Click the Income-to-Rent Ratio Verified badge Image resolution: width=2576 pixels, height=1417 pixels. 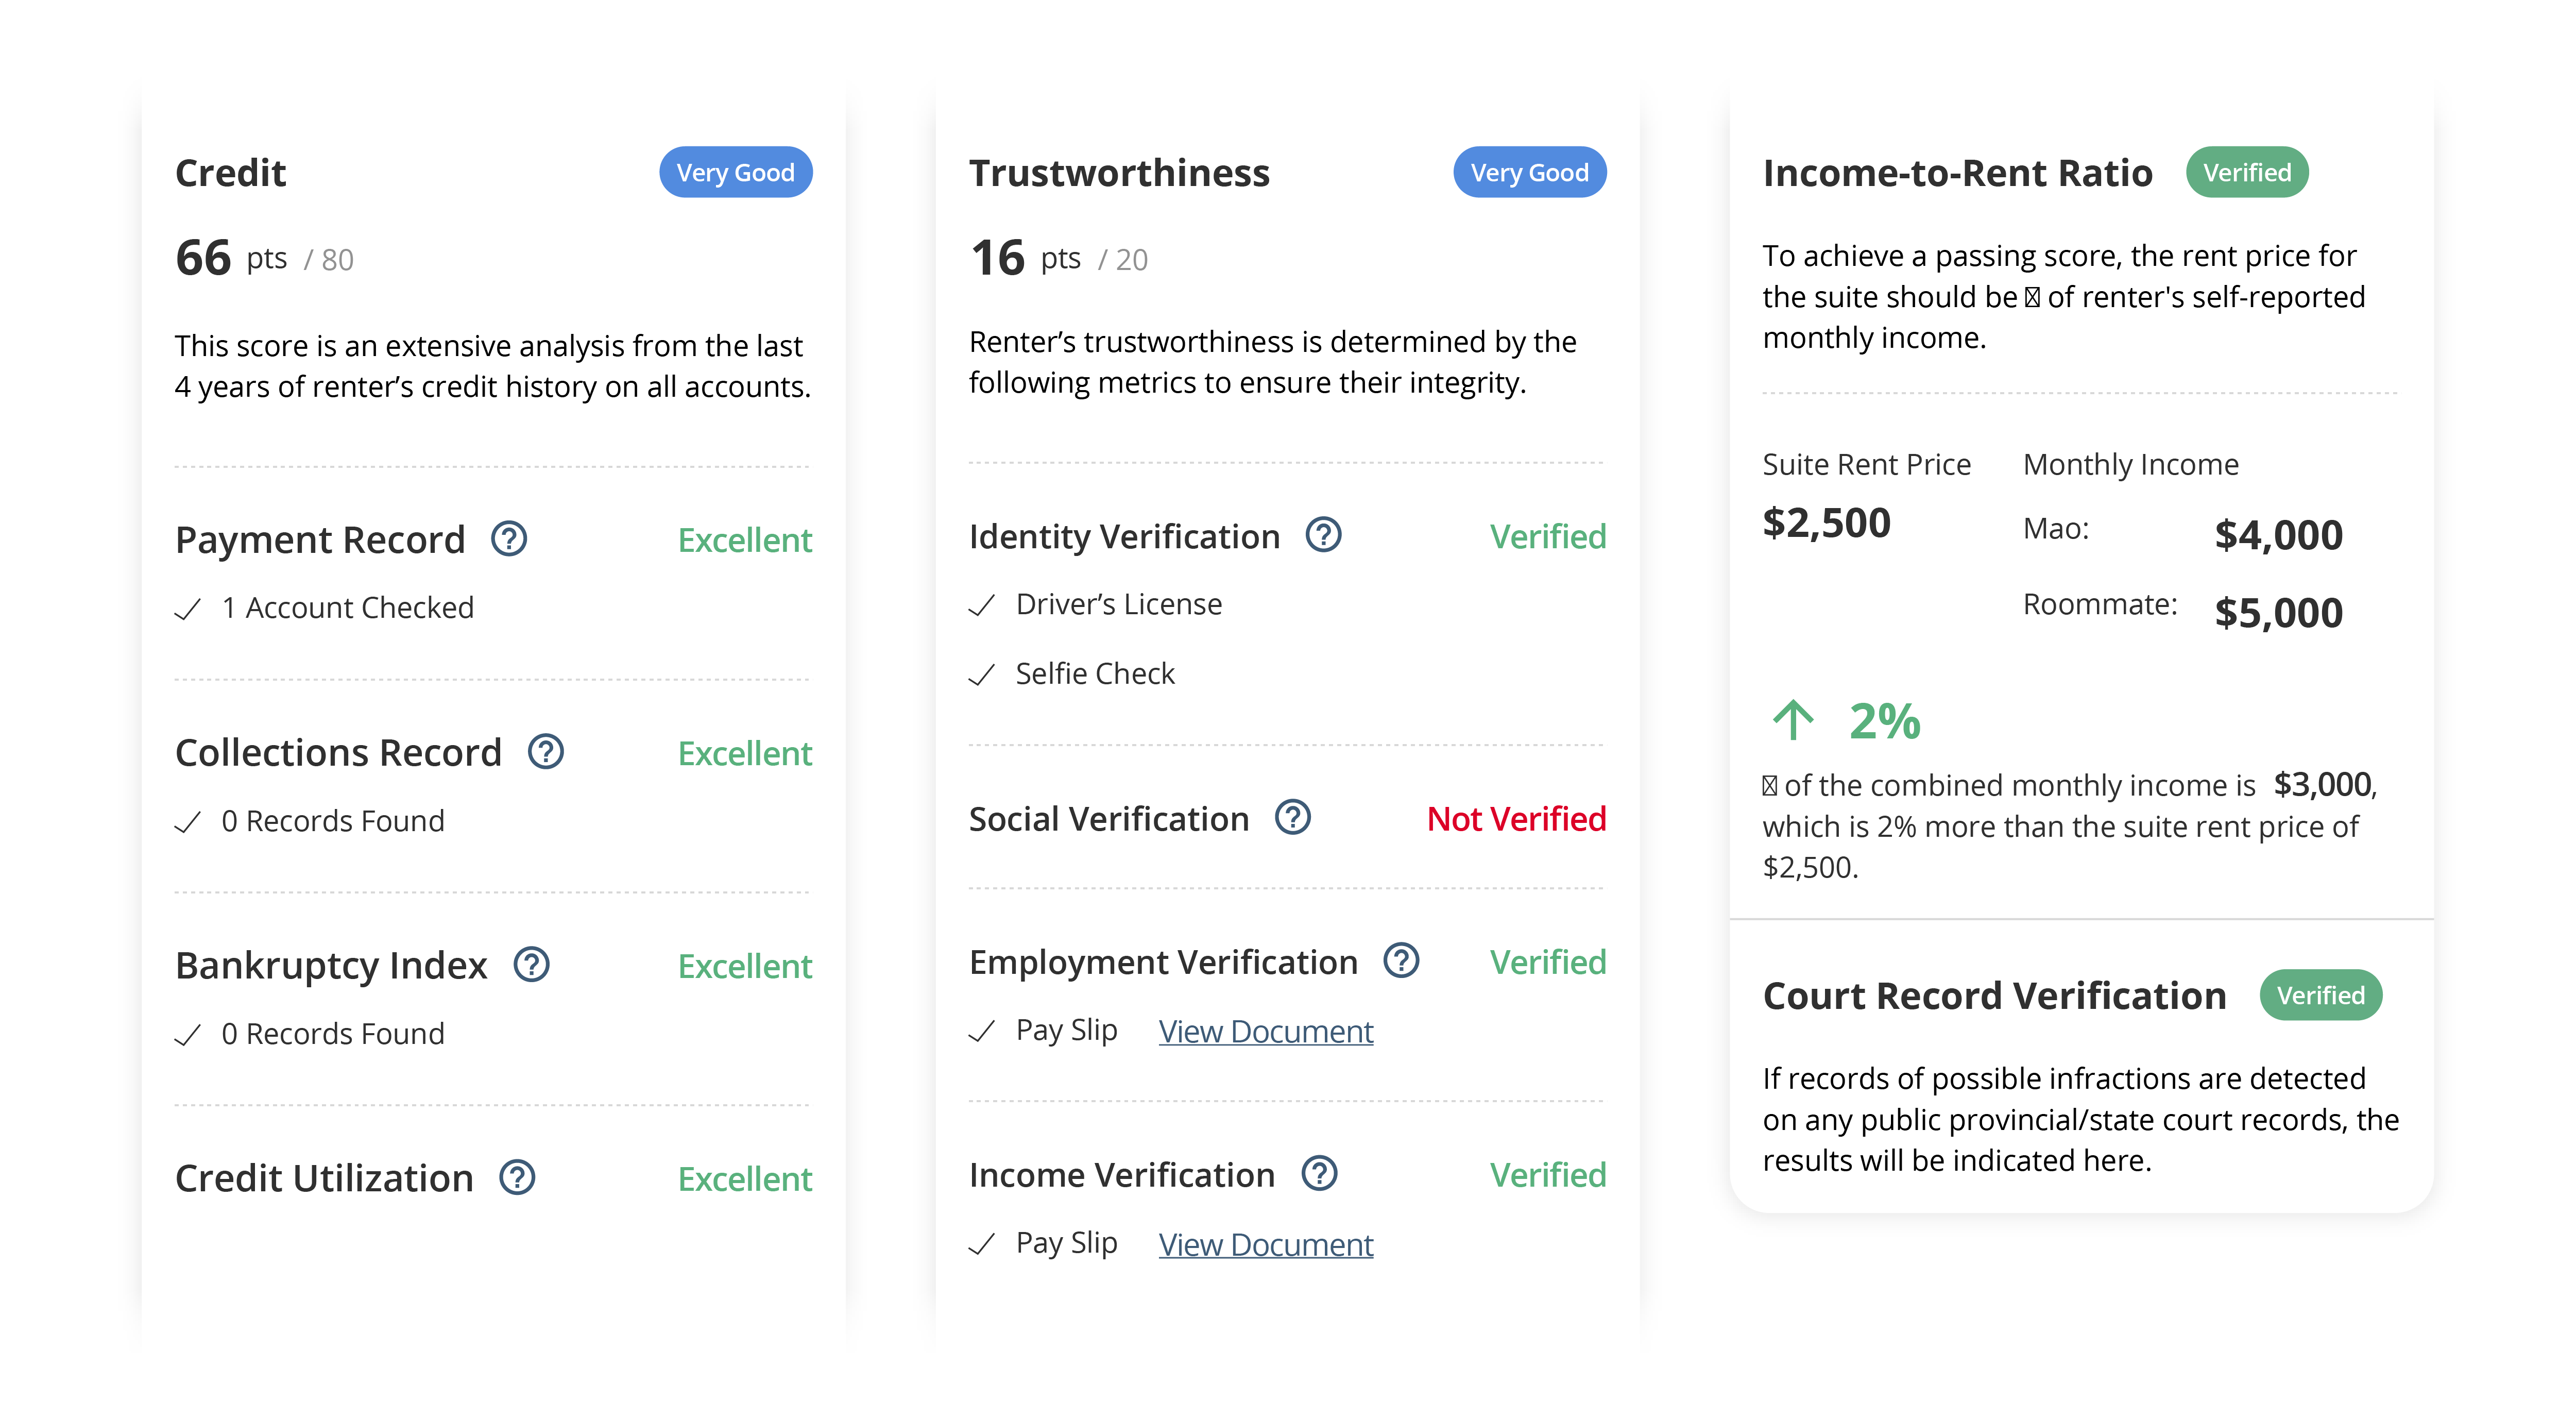[2246, 172]
